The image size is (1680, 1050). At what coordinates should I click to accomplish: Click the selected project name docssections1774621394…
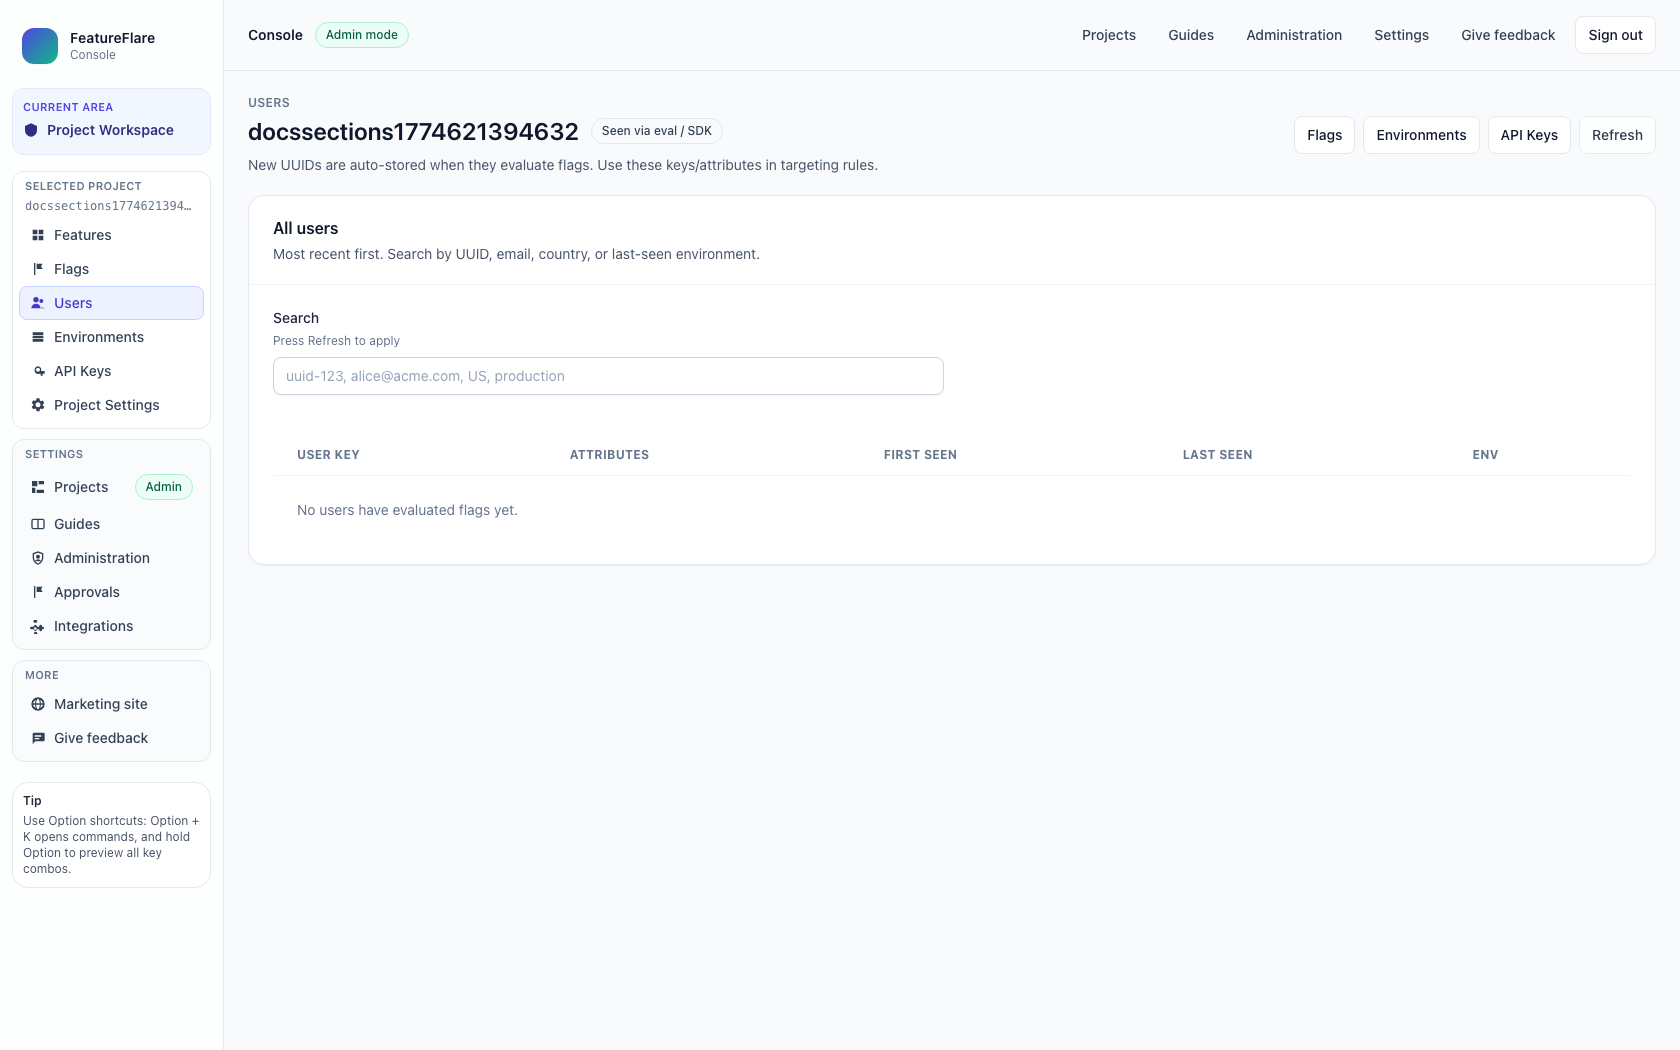(108, 206)
